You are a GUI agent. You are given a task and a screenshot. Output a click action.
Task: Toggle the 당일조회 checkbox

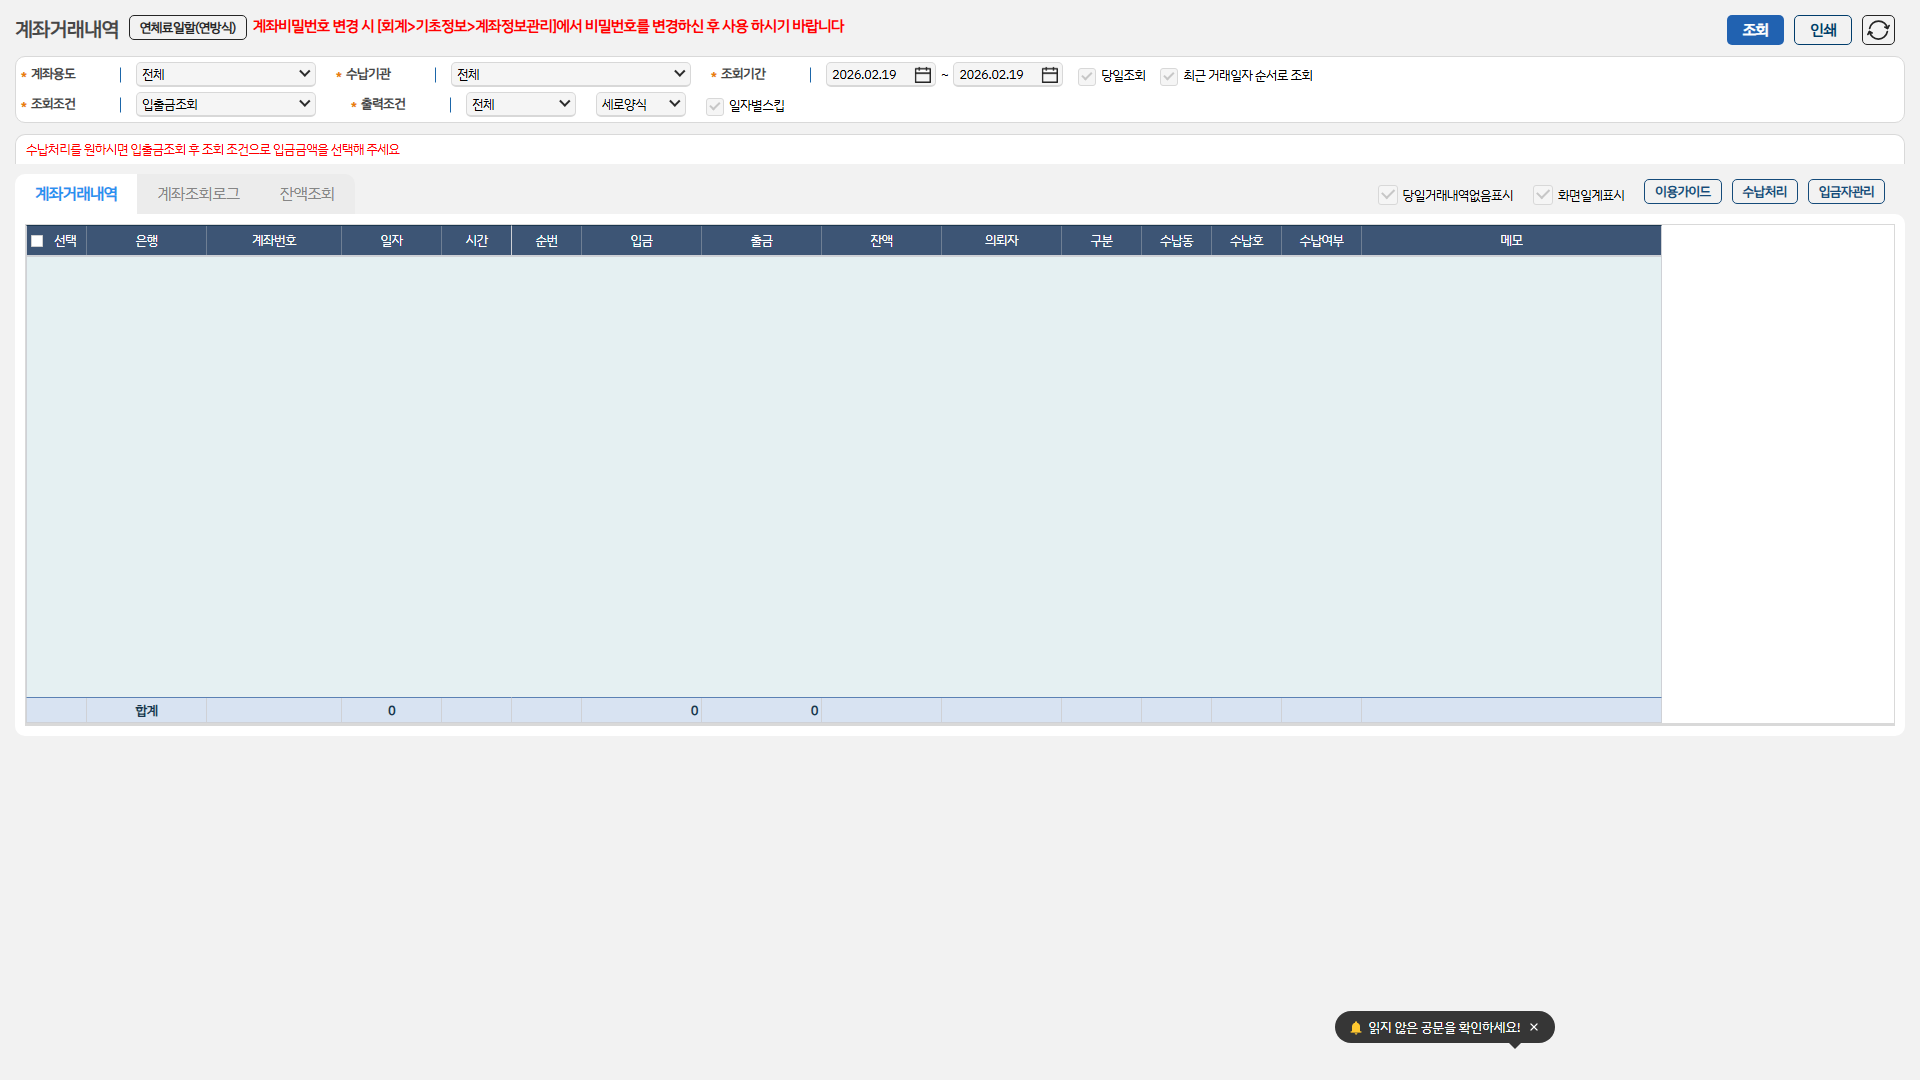coord(1087,76)
